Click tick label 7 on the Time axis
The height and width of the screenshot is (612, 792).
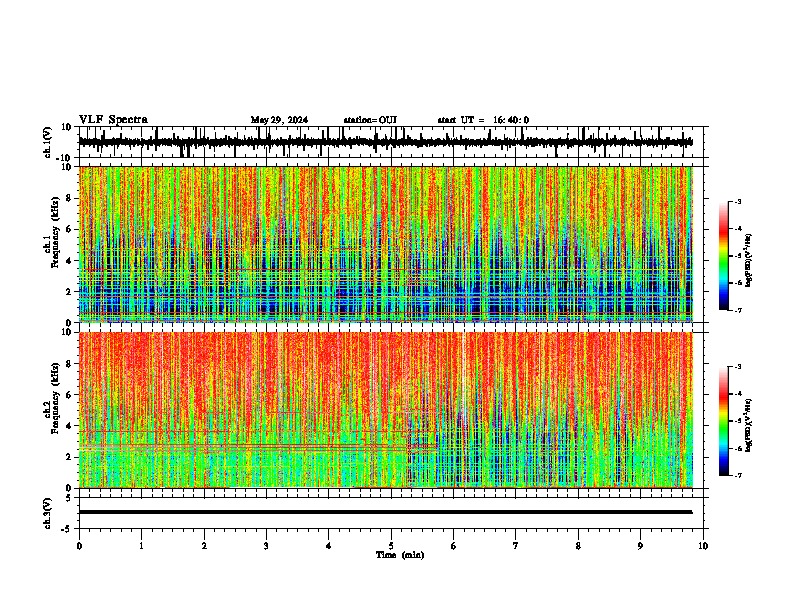point(516,546)
